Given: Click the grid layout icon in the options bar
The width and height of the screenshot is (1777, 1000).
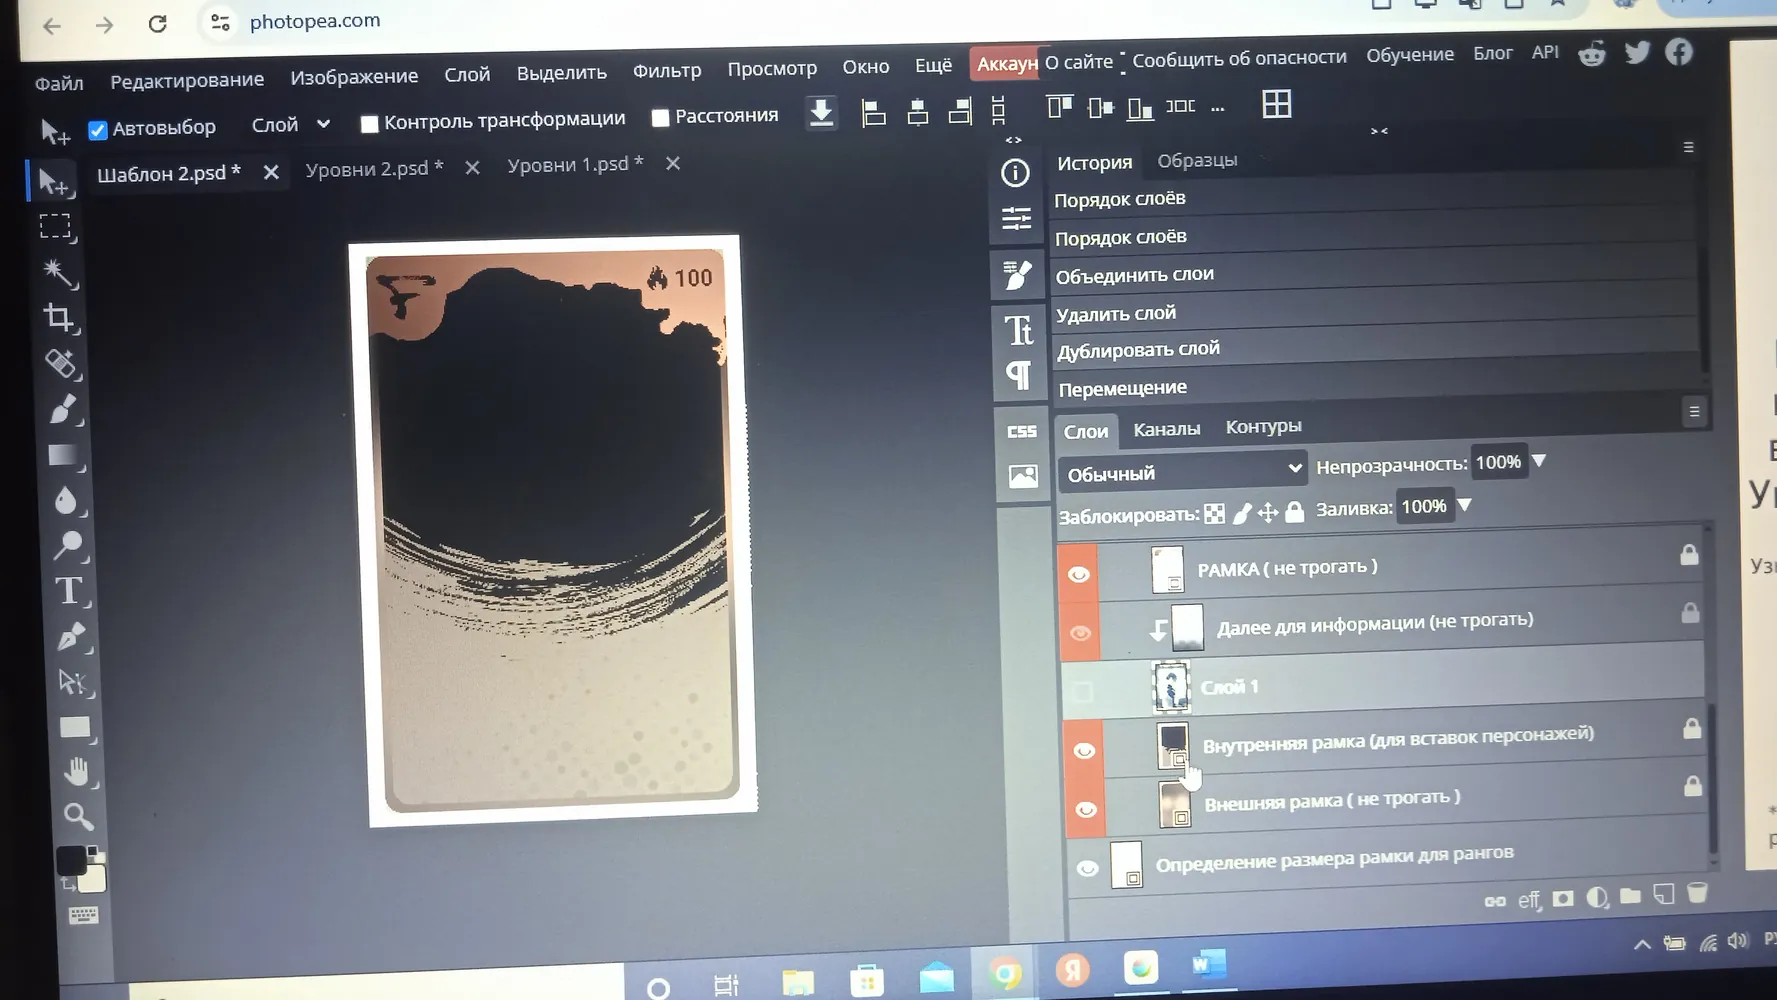Looking at the screenshot, I should click(1277, 104).
